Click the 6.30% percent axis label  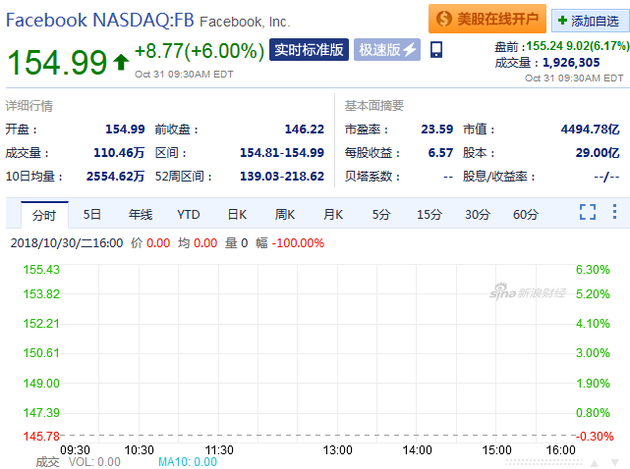tap(593, 269)
